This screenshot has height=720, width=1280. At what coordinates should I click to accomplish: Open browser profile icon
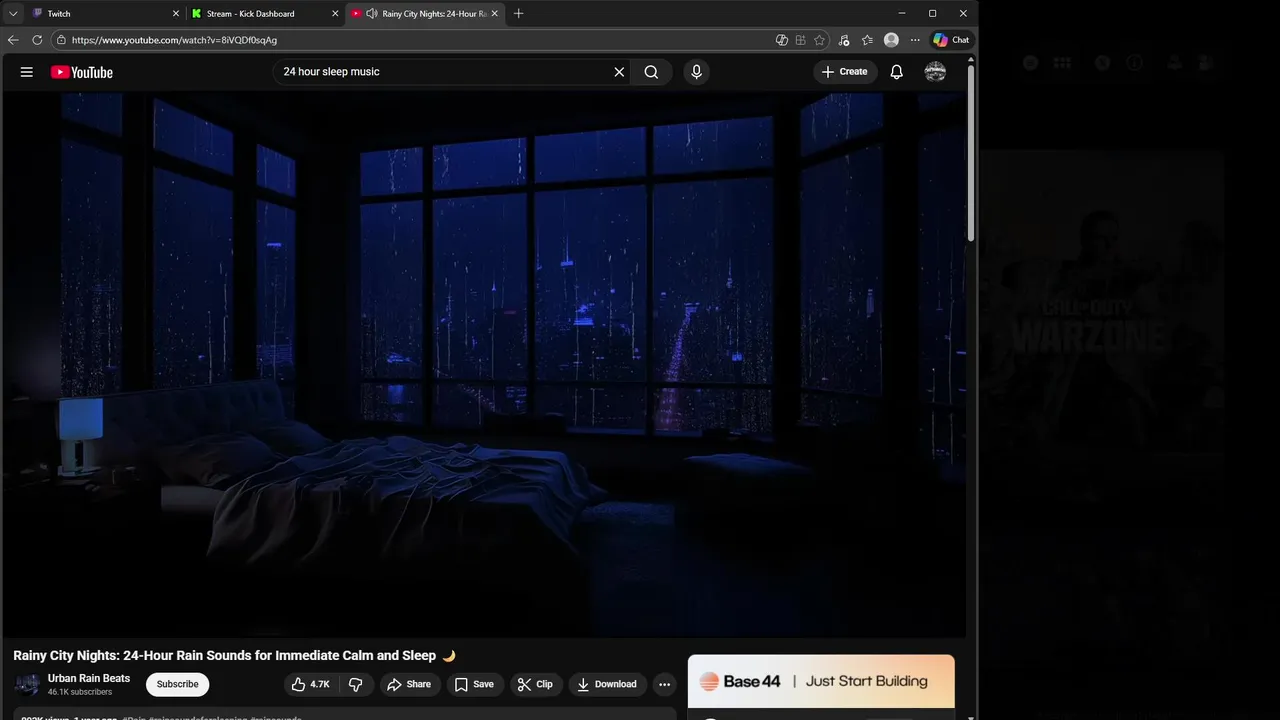891,40
